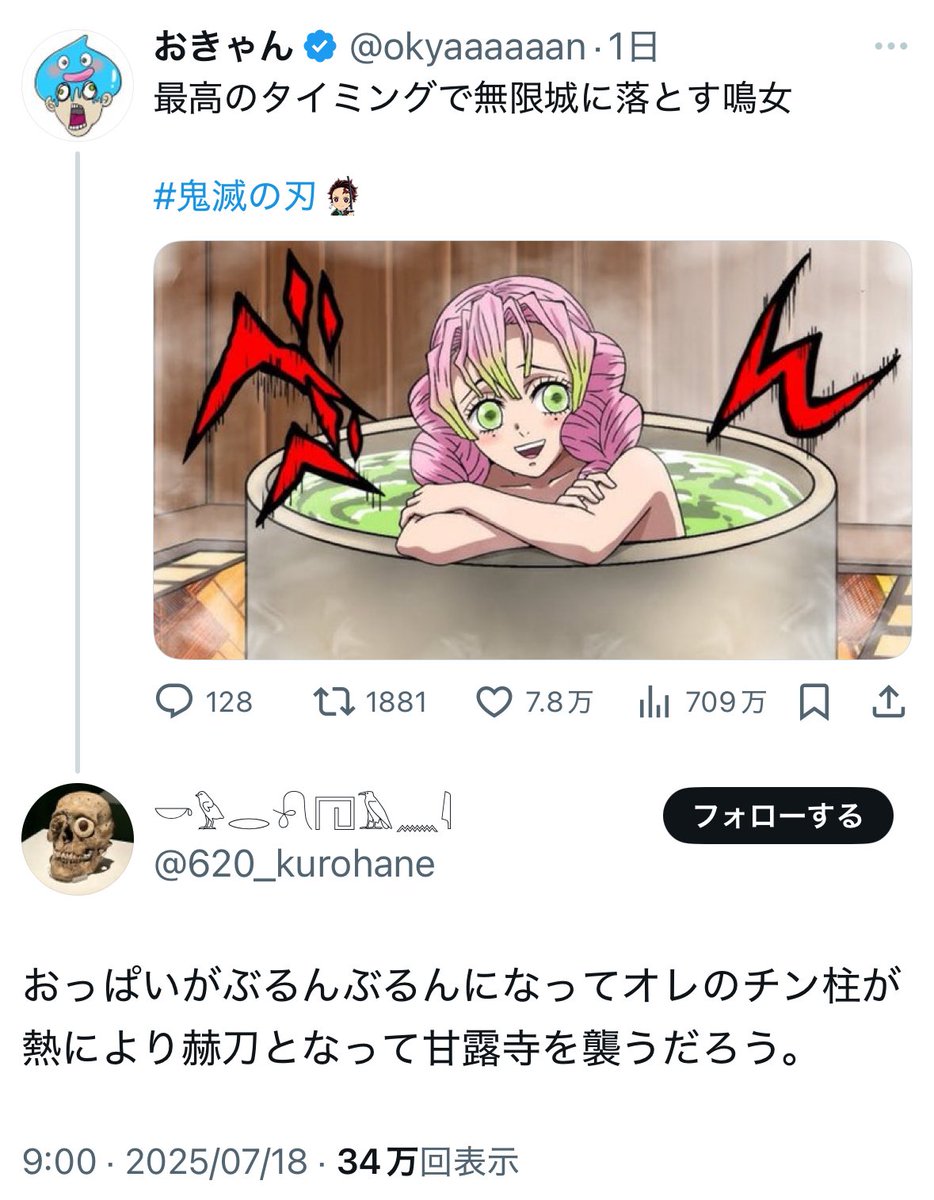Open the reply icon with 128 comments

[x=176, y=703]
